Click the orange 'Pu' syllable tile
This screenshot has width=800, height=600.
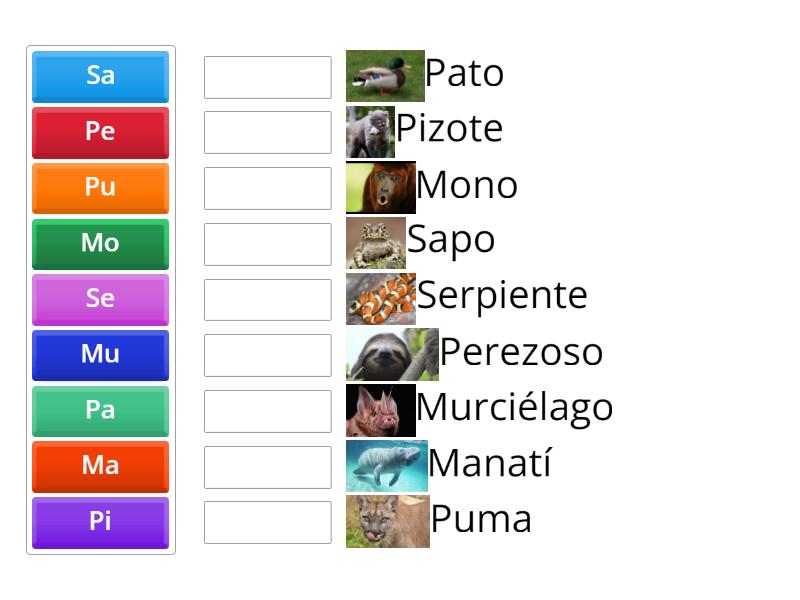[x=100, y=188]
